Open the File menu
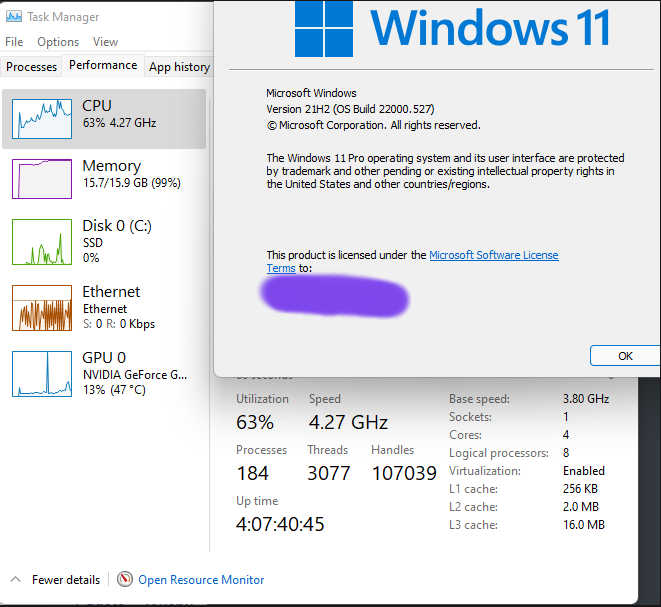Screen dimensions: 661x607 point(14,42)
